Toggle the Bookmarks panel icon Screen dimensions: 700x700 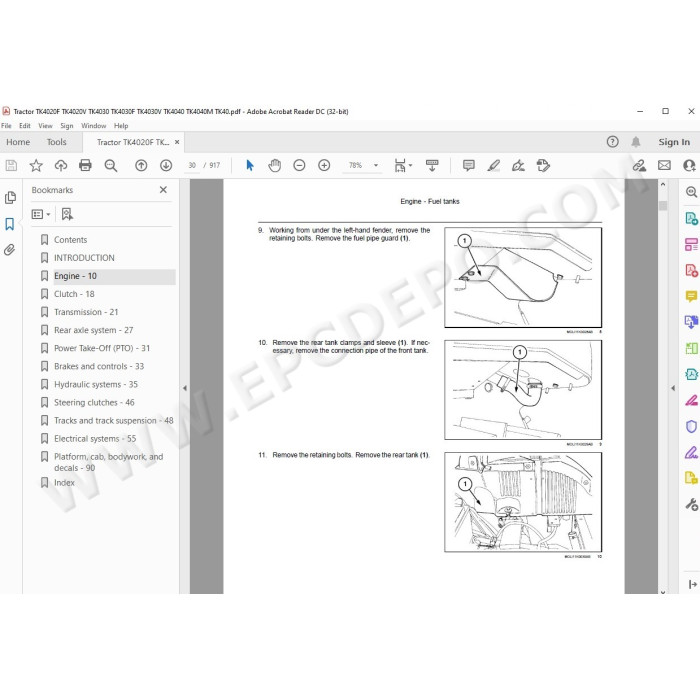(x=10, y=224)
